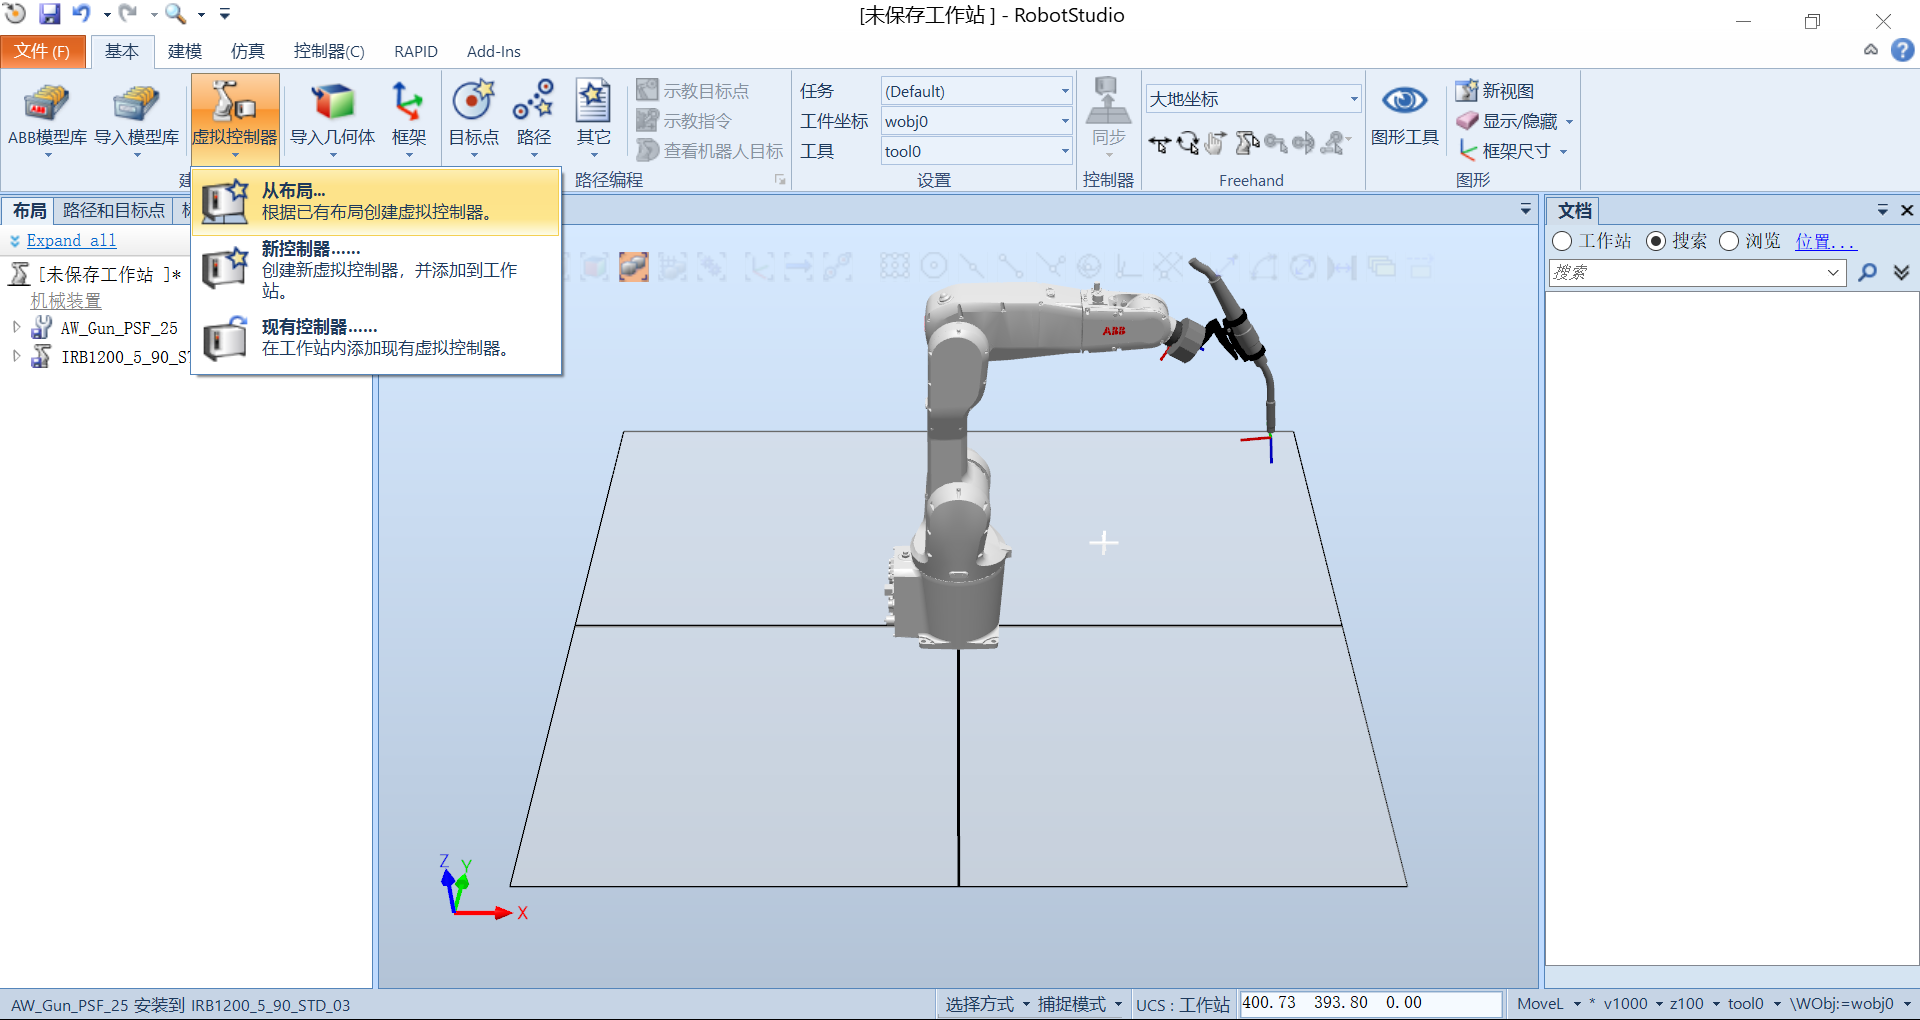Viewport: 1920px width, 1020px height.
Task: Click the blue help question mark icon
Action: pyautogui.click(x=1902, y=50)
